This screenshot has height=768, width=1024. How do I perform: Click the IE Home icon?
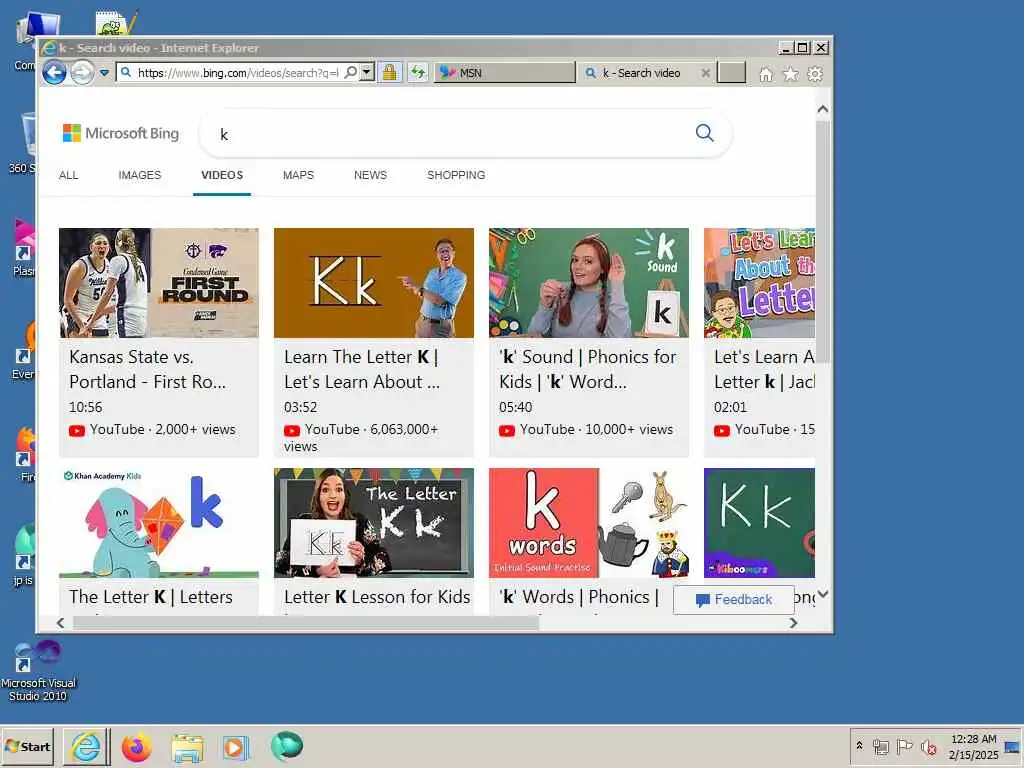[765, 74]
